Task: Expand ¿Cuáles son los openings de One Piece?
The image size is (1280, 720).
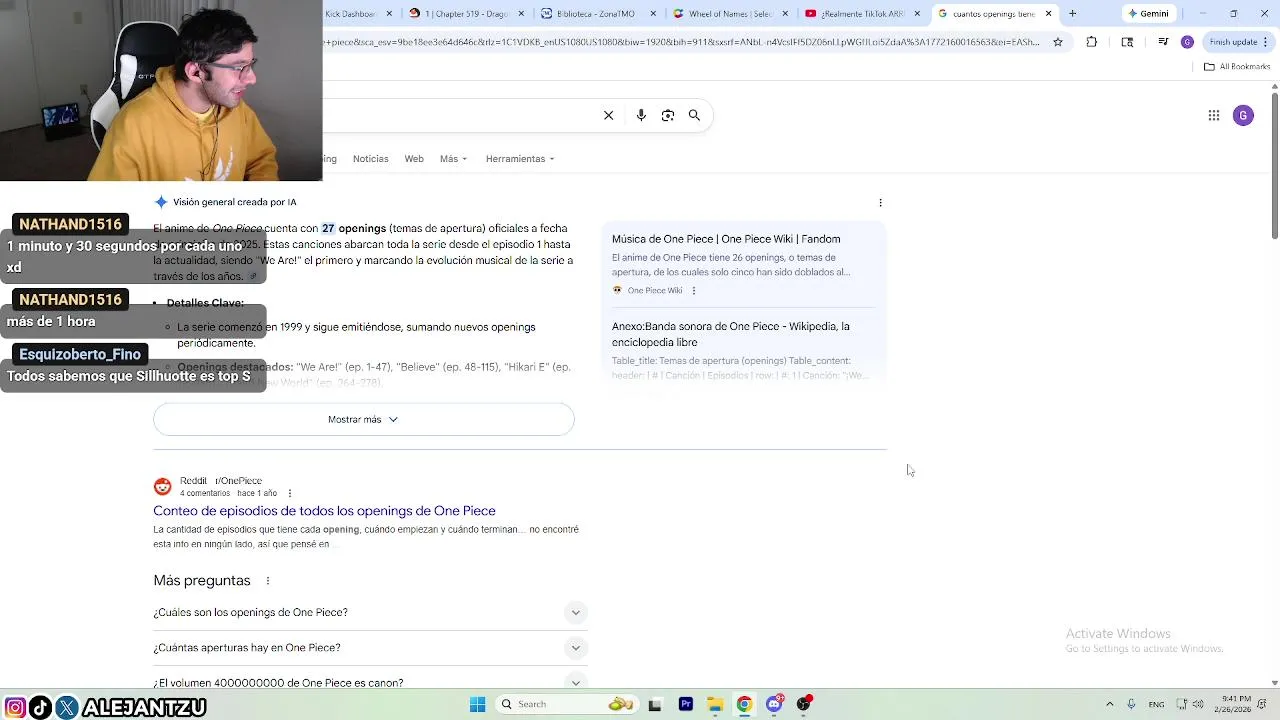Action: (370, 612)
